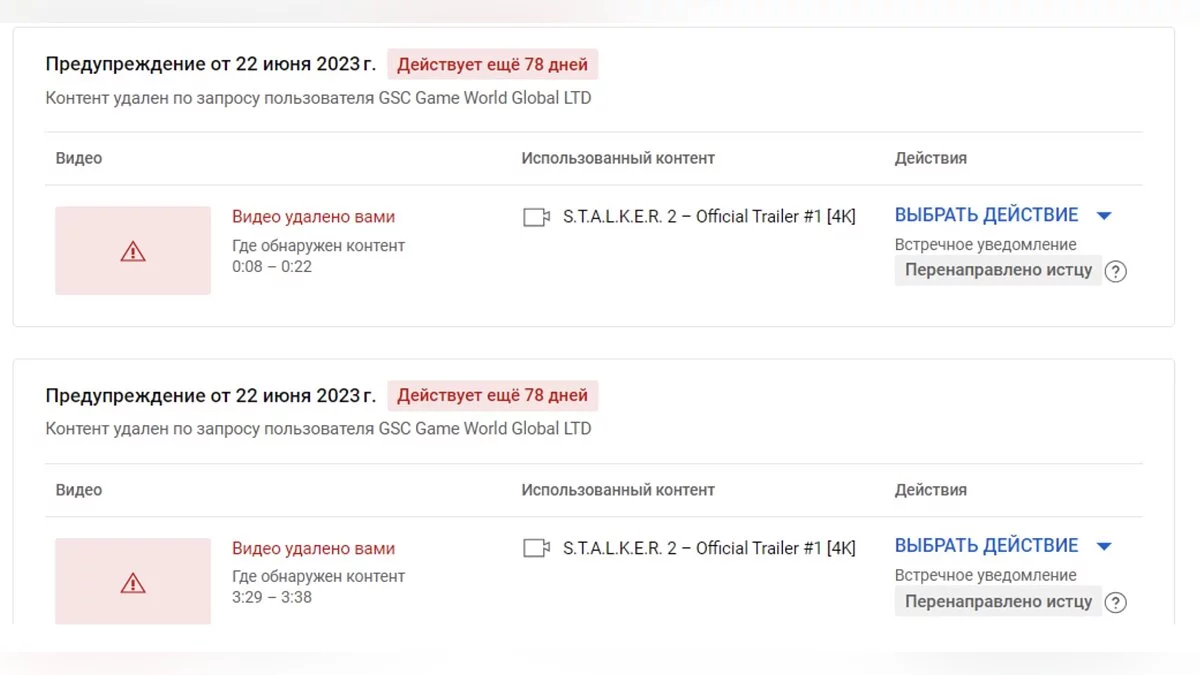This screenshot has height=675, width=1200.
Task: Open help question mark in the second strike
Action: (1116, 602)
